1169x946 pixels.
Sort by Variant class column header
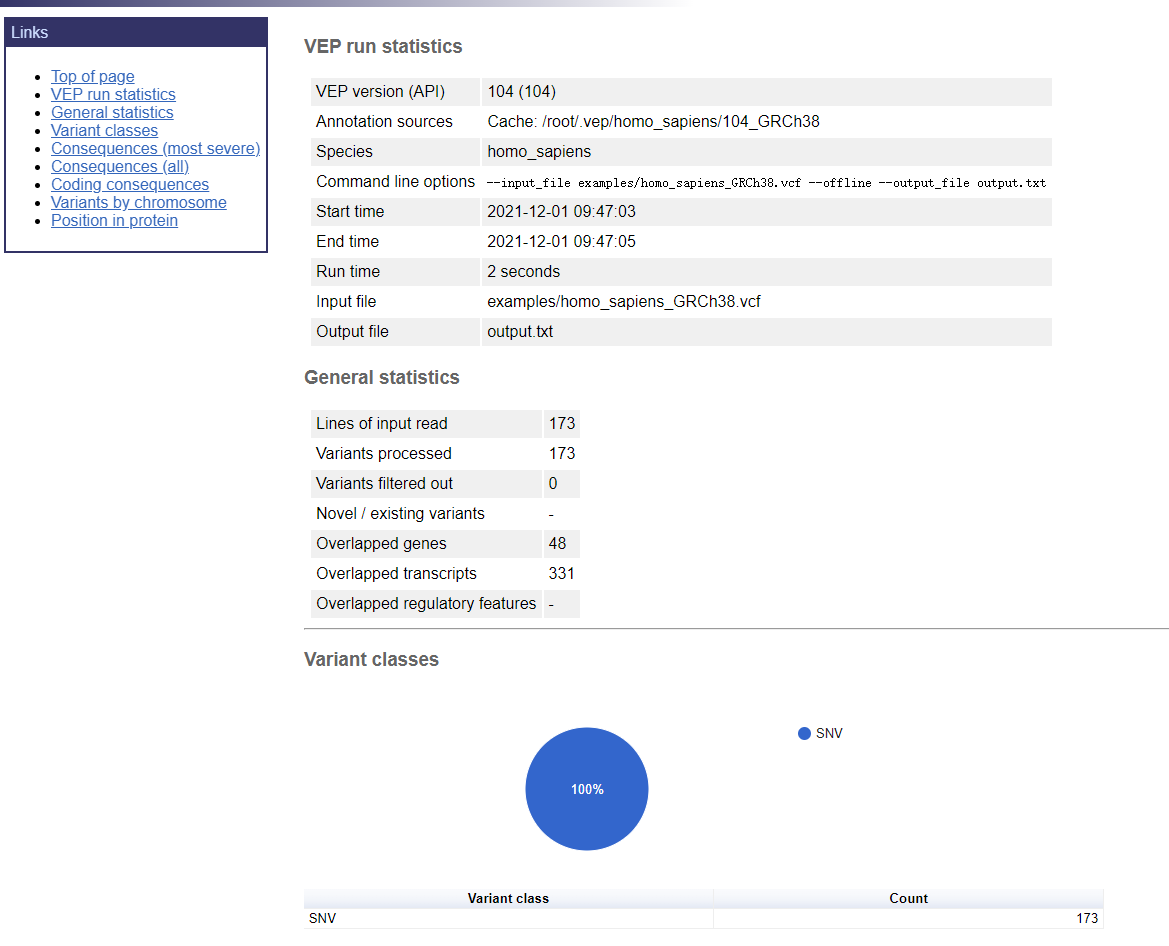point(508,898)
